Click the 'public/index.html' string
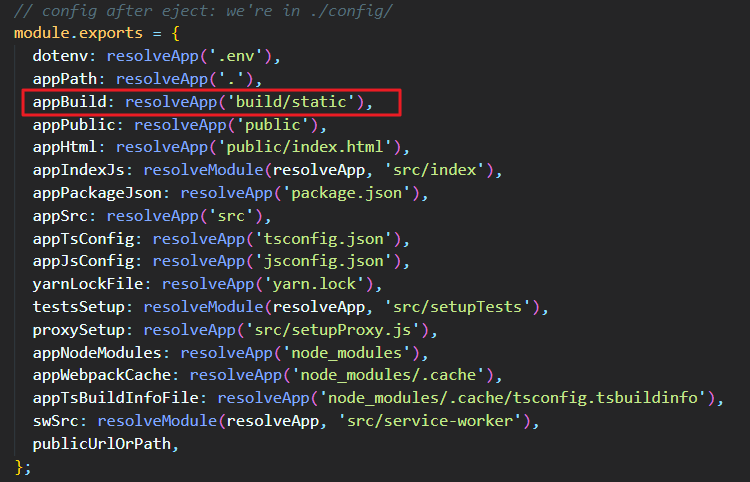The height and width of the screenshot is (482, 750). pyautogui.click(x=305, y=147)
